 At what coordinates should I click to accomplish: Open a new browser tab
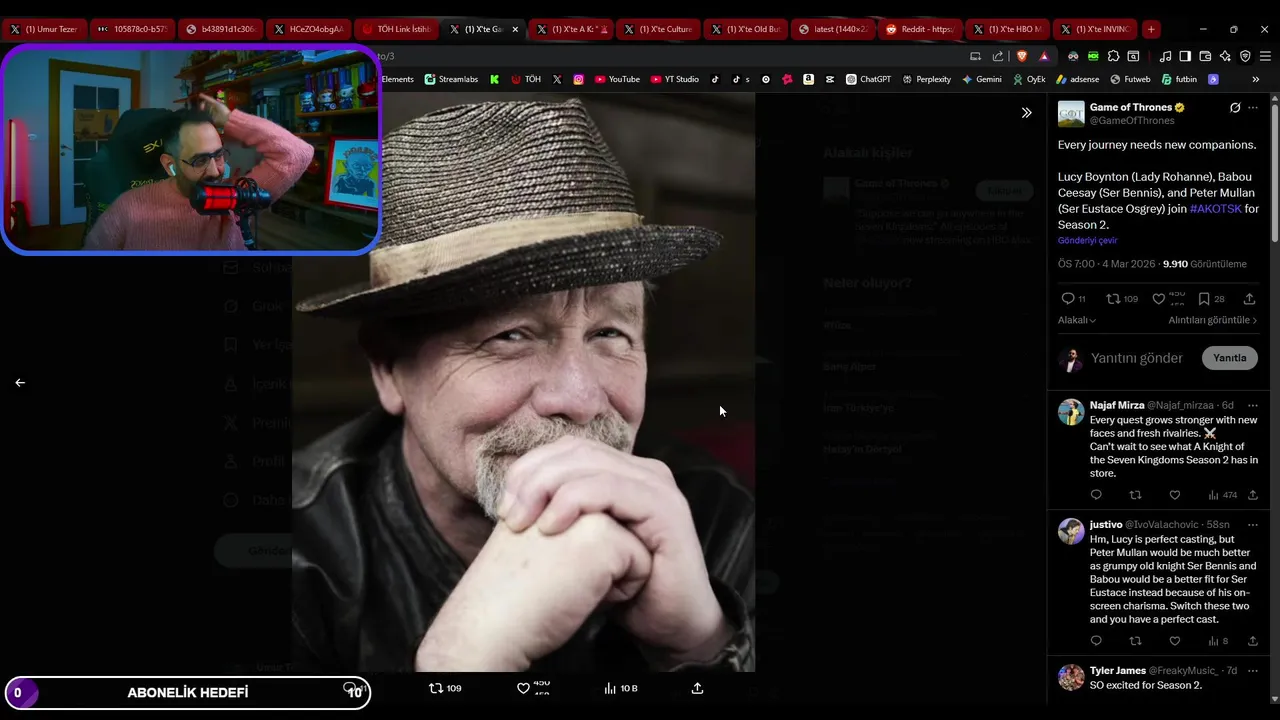click(1151, 29)
